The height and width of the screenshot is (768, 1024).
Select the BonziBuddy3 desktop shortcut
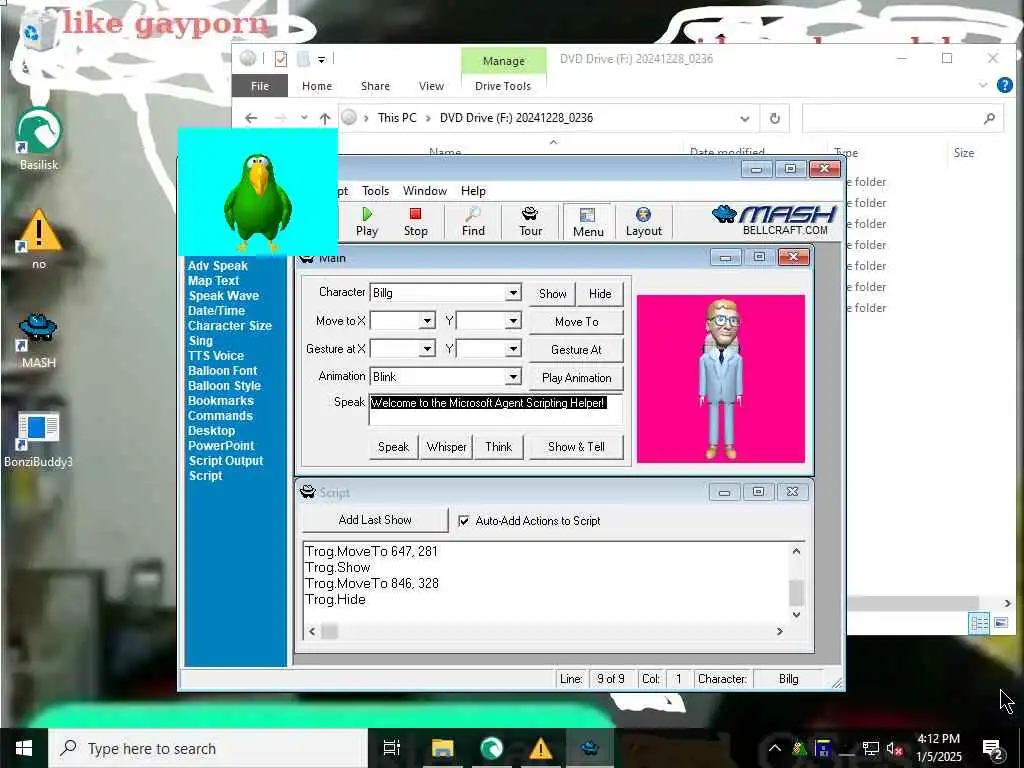(x=39, y=439)
